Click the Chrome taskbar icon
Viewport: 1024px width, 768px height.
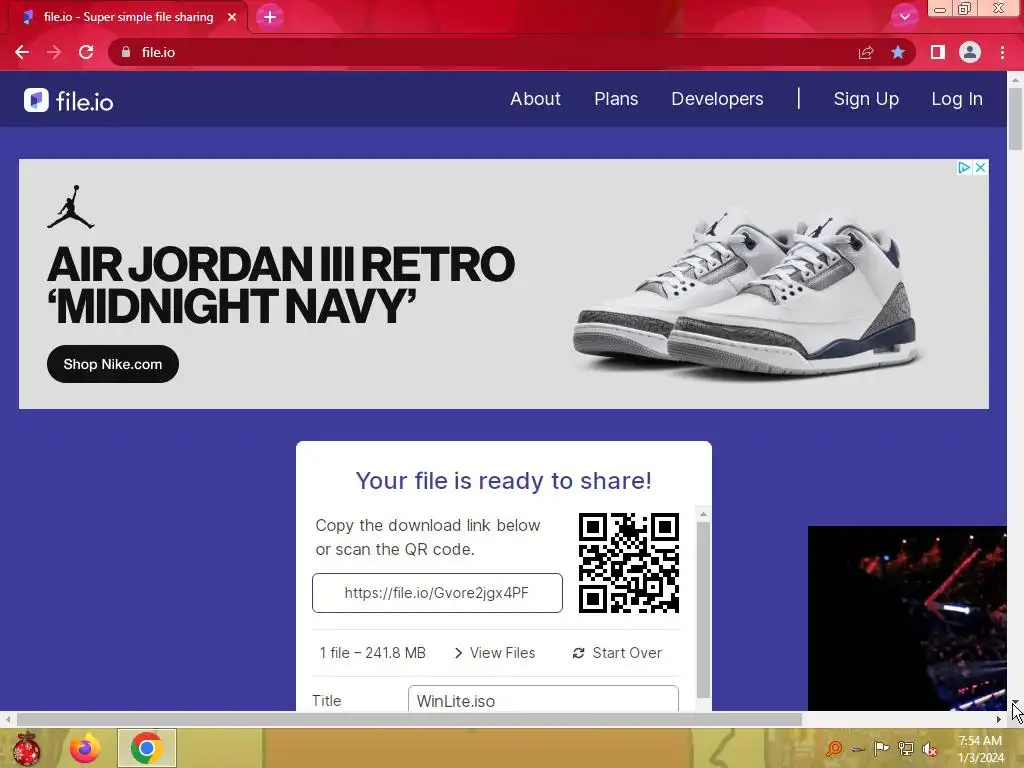146,748
